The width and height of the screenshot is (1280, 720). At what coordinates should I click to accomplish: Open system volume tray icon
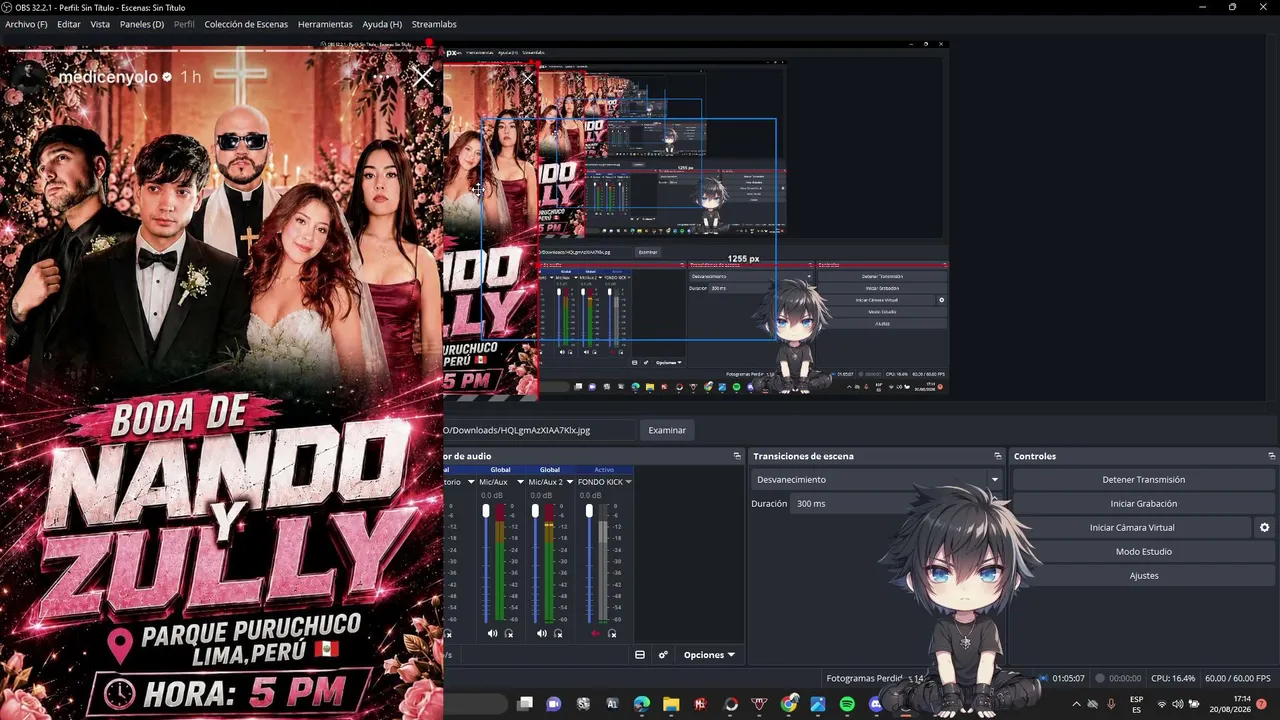pos(1178,705)
